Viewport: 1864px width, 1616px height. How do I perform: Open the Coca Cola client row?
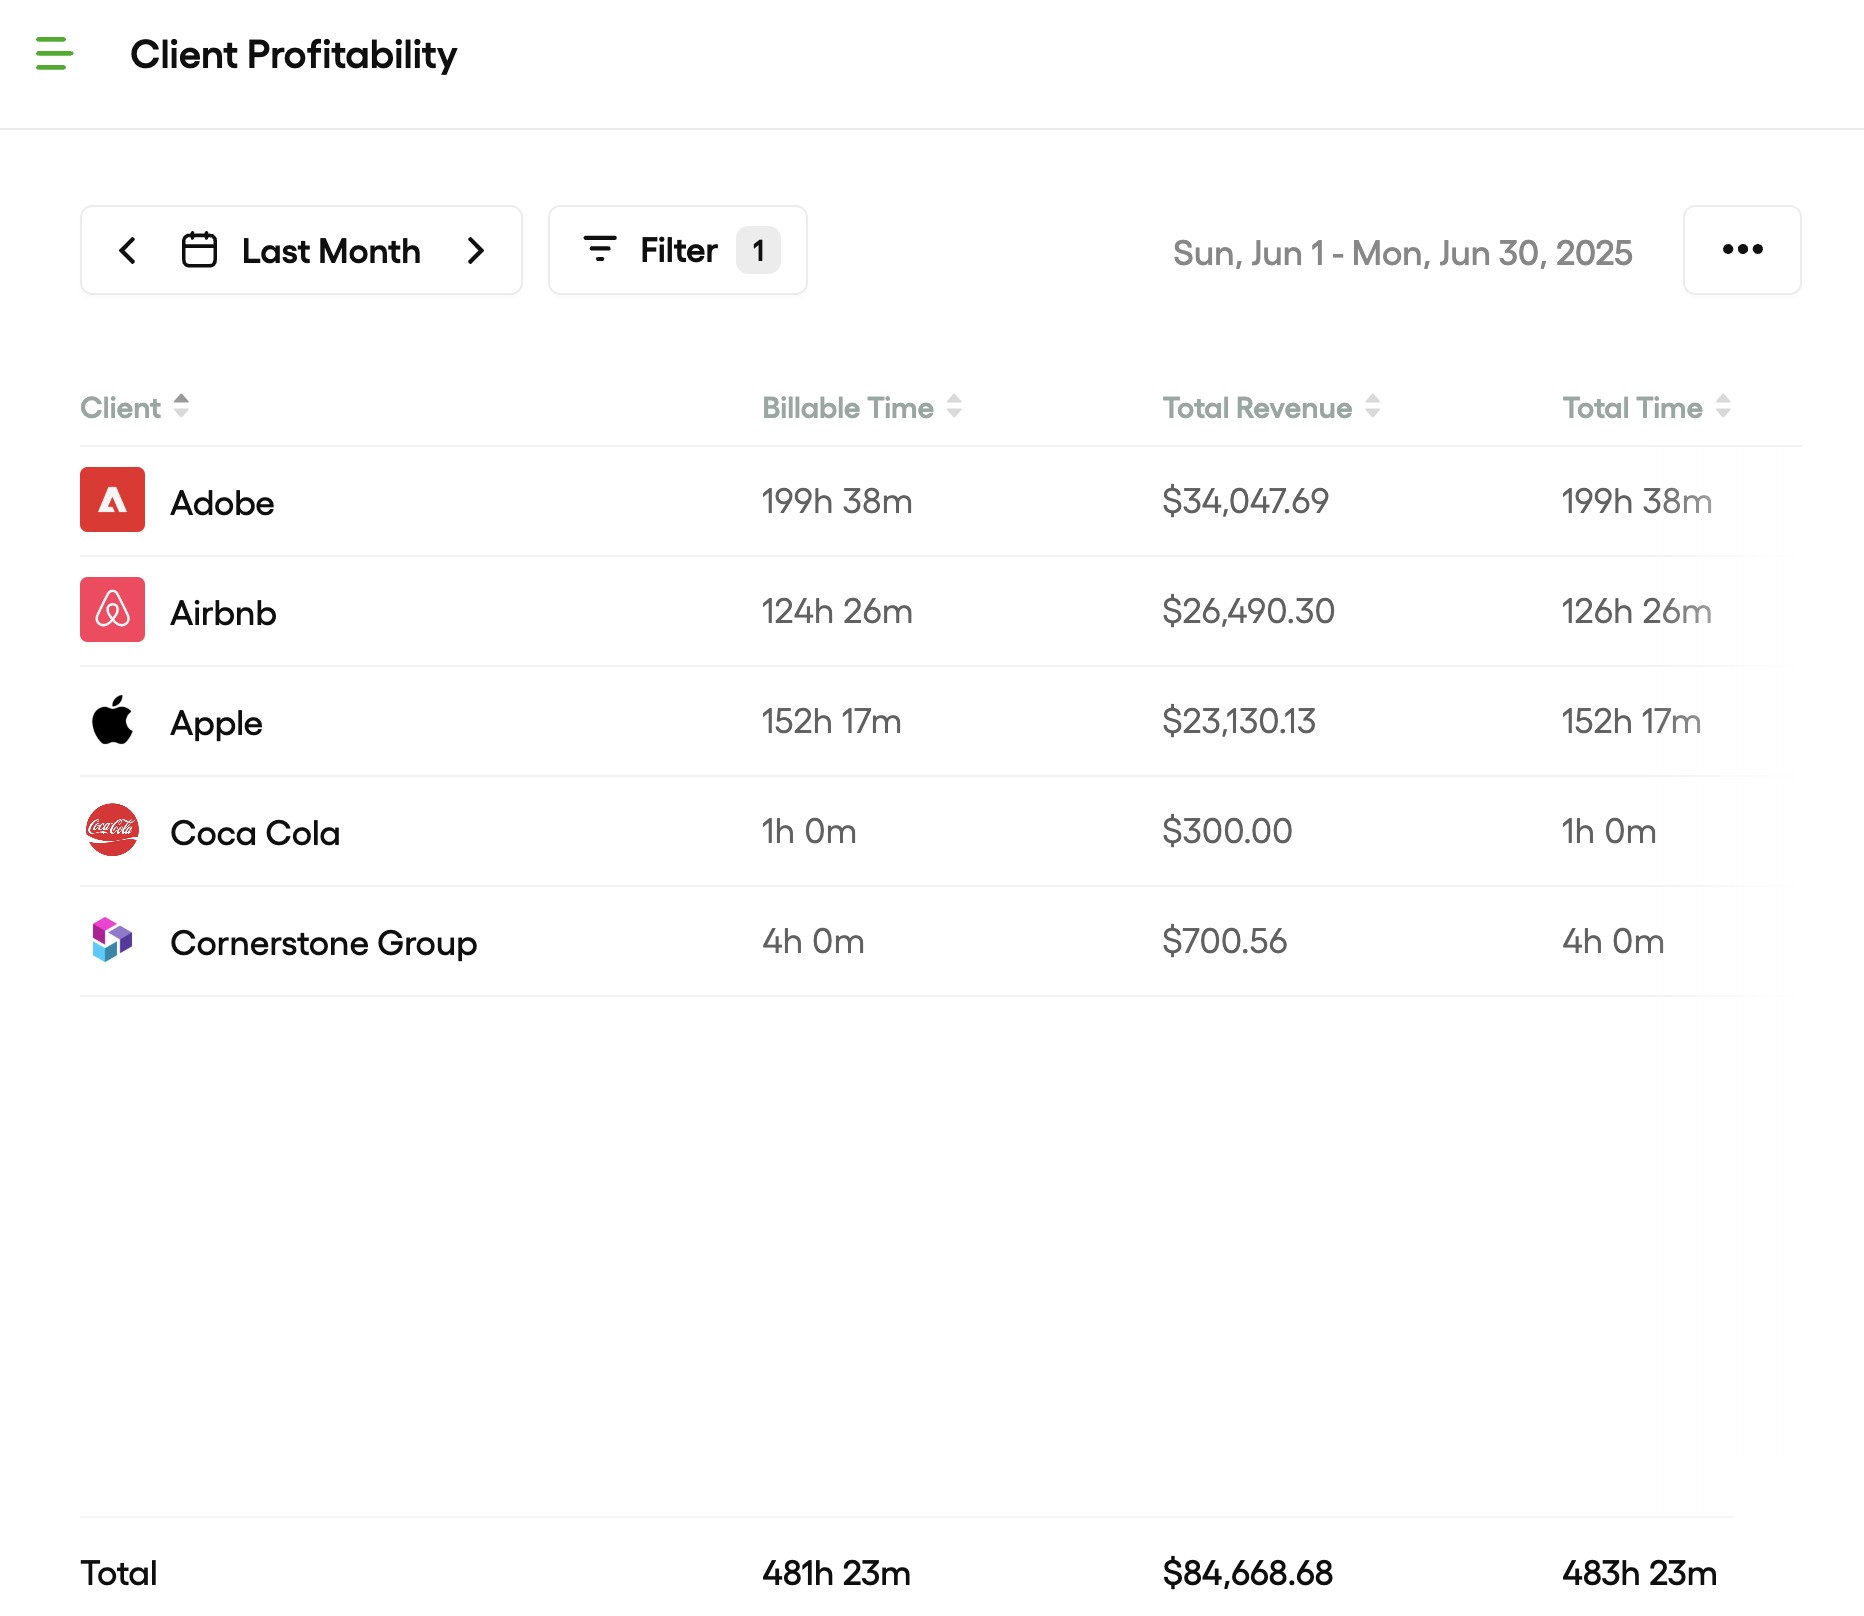click(x=941, y=831)
